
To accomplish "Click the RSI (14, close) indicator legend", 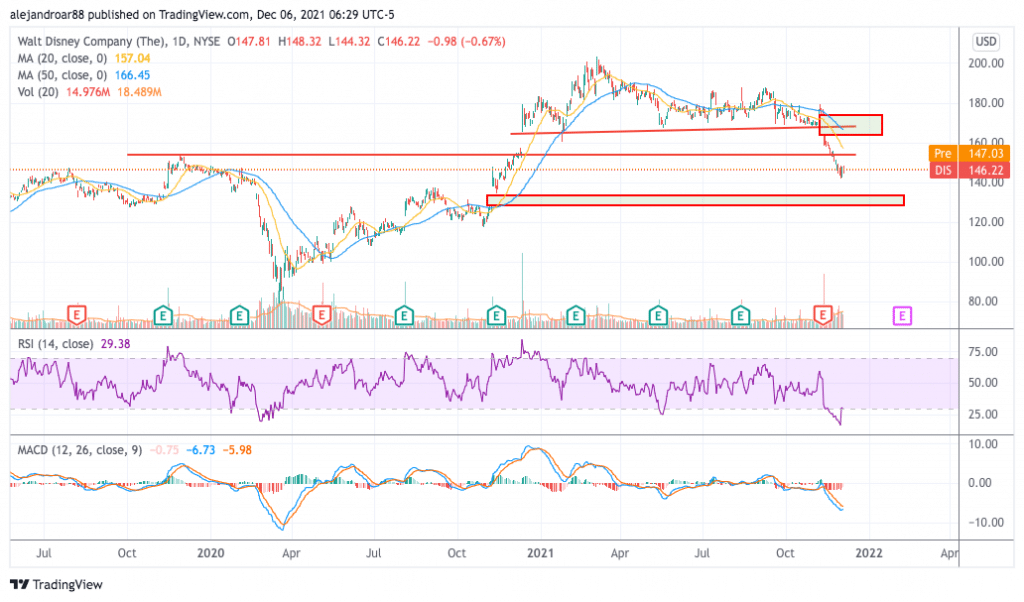I will pos(56,343).
